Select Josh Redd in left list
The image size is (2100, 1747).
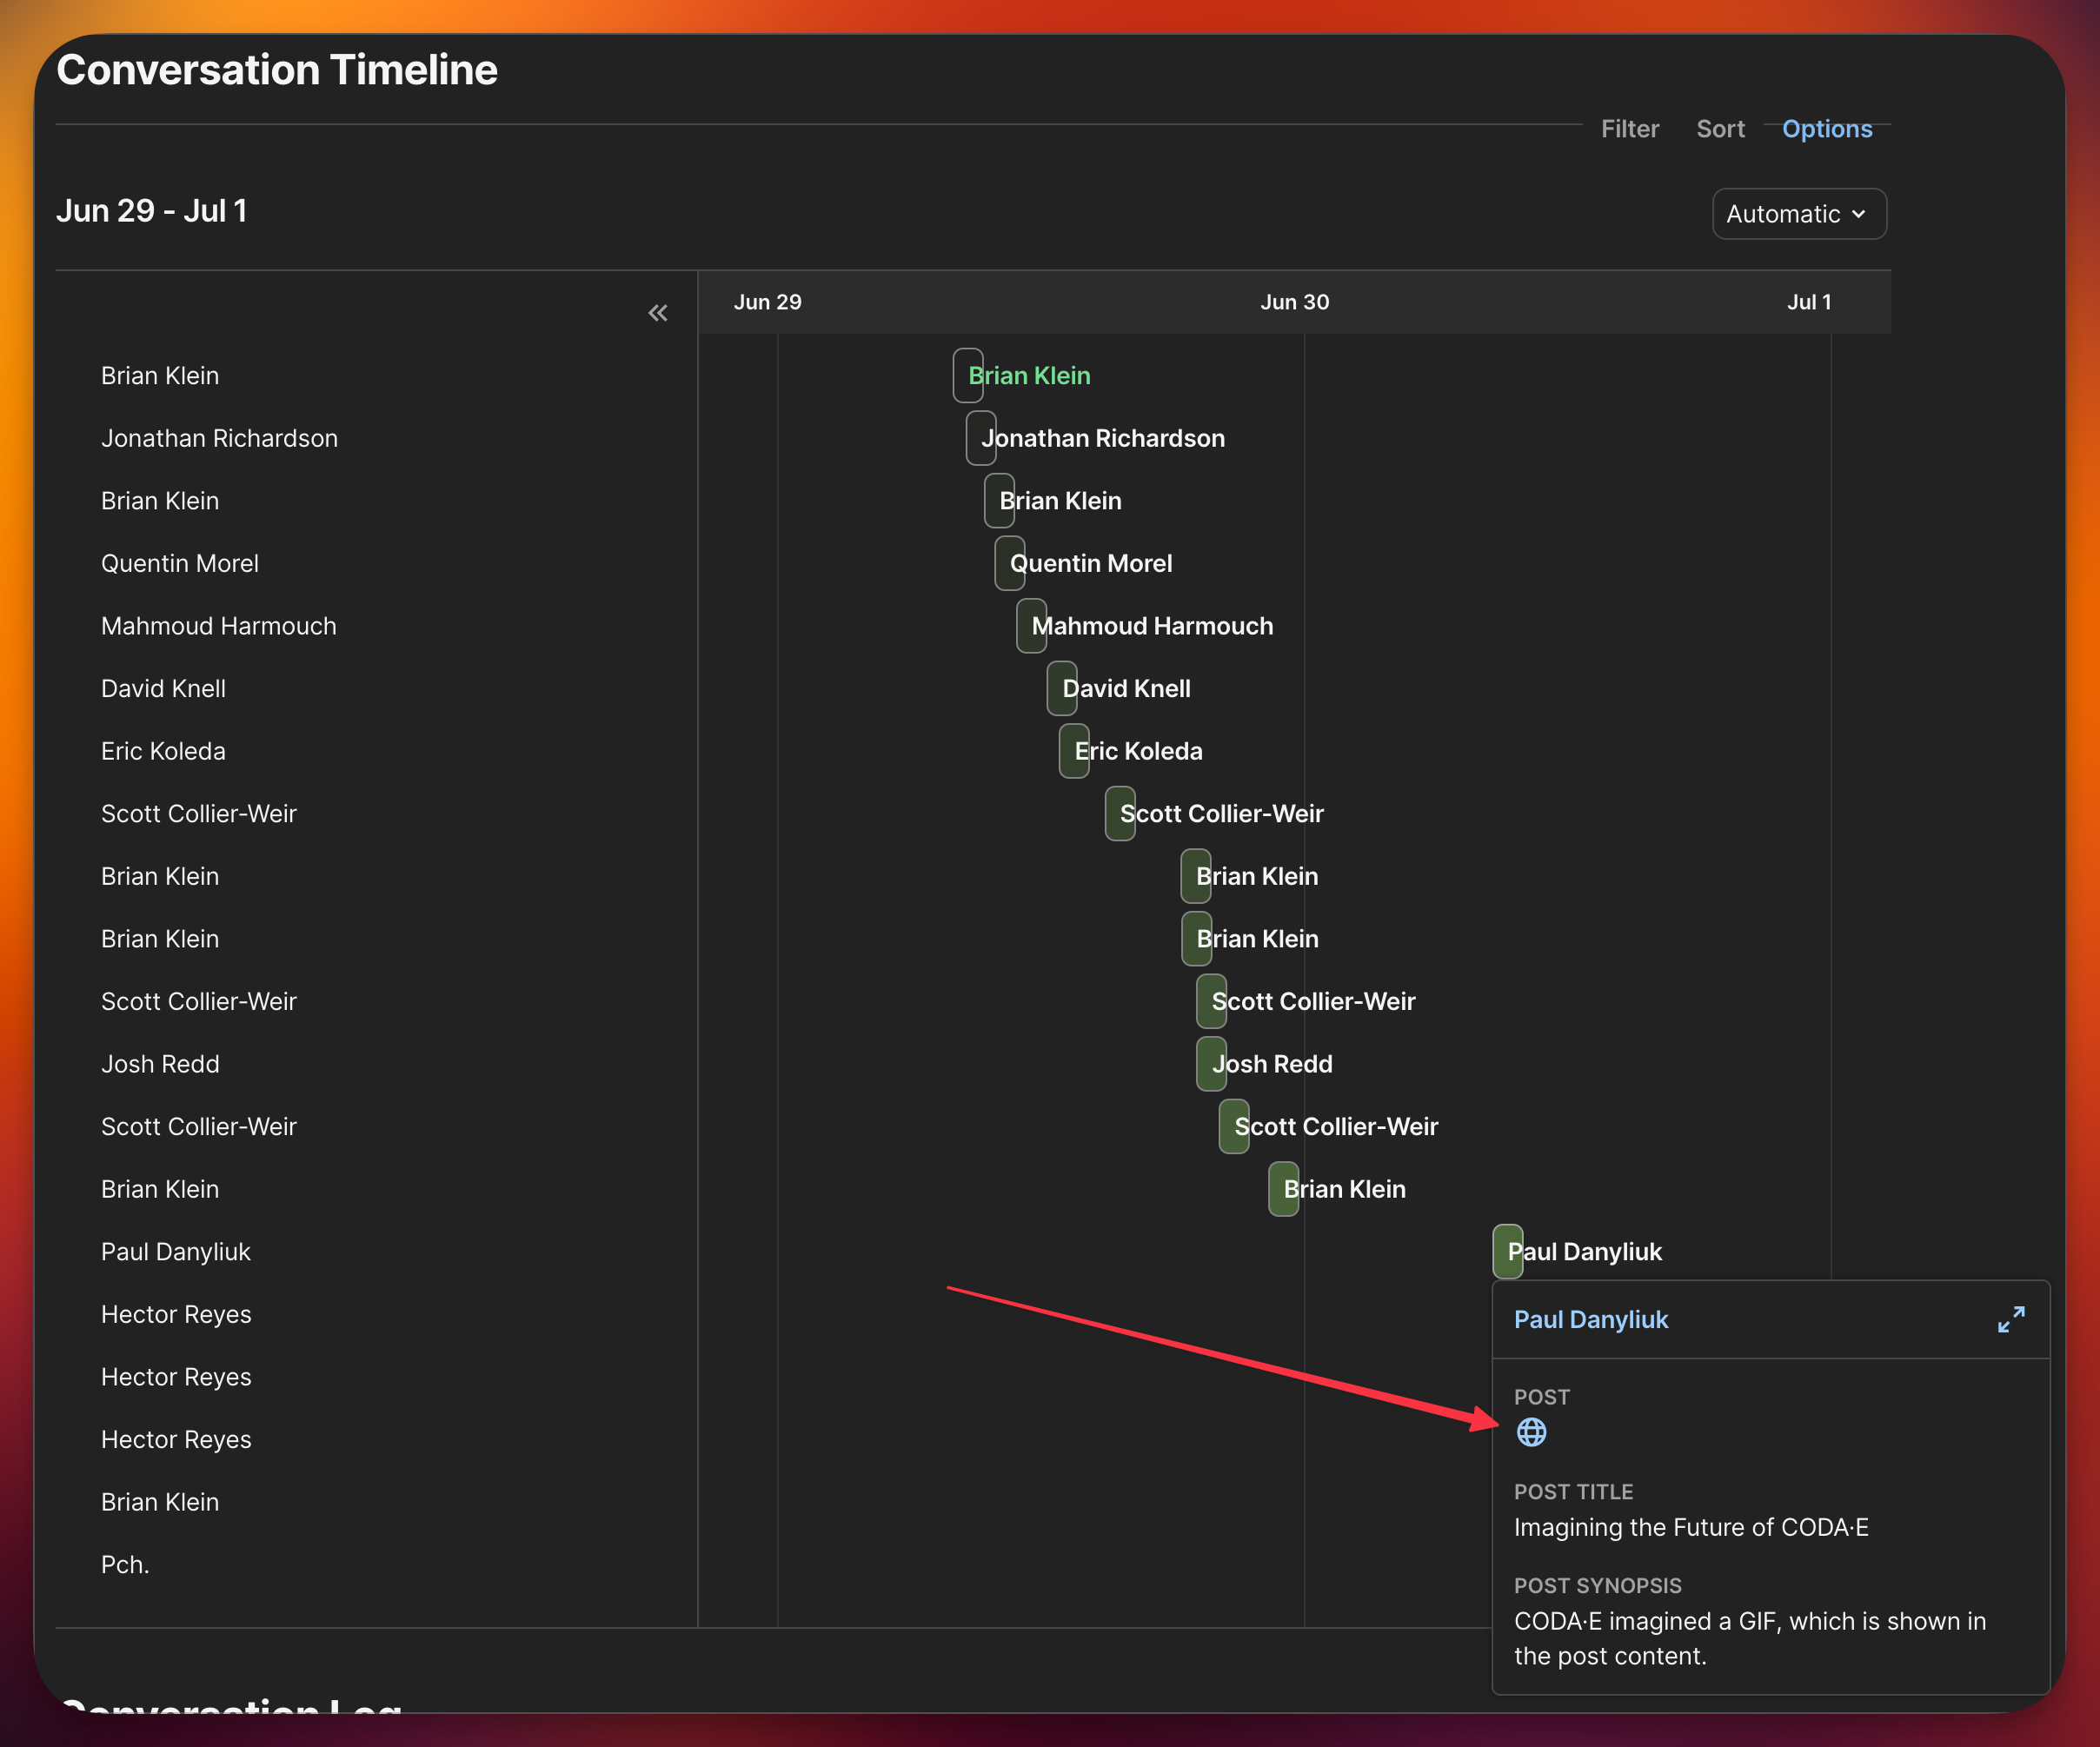coord(160,1064)
